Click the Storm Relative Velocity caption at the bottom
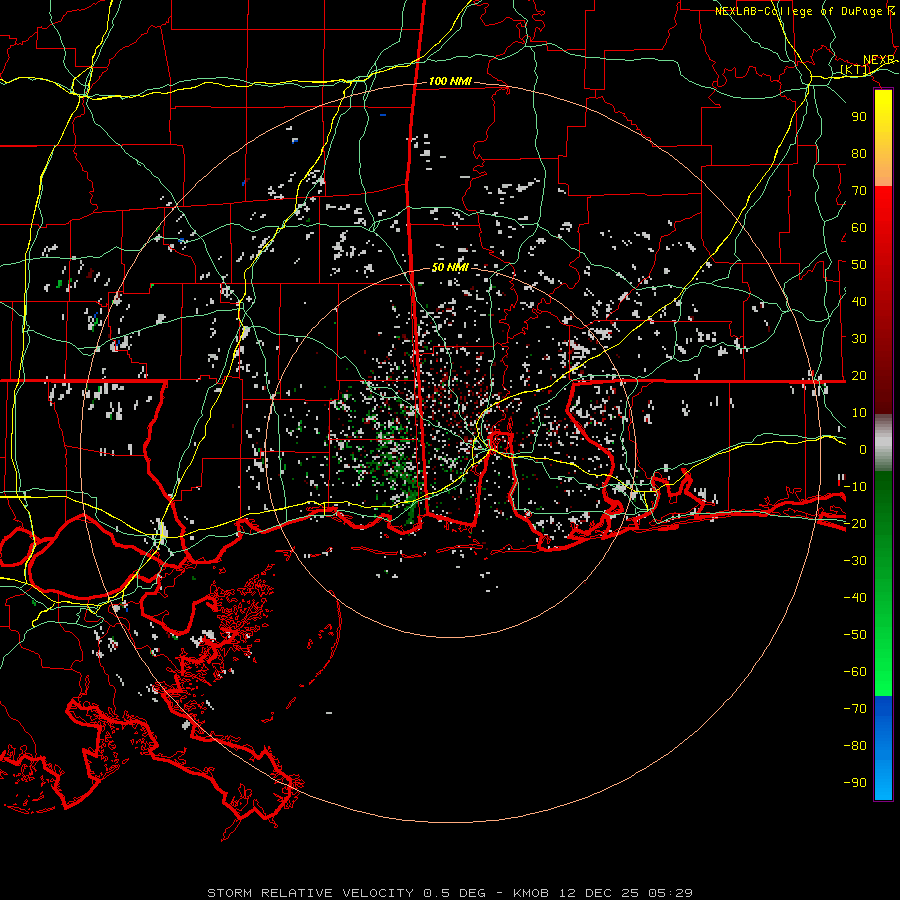 click(x=450, y=893)
